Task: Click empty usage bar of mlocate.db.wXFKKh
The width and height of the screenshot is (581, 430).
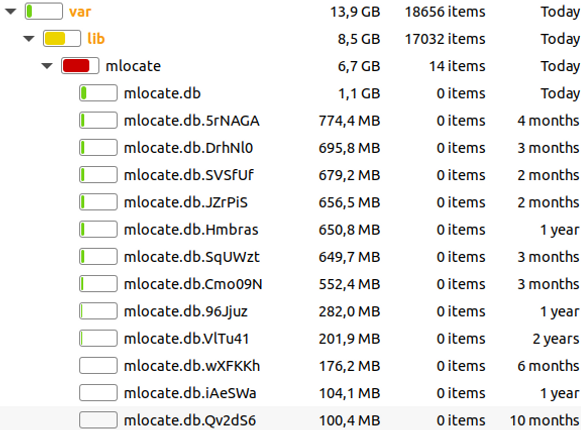Action: point(98,366)
